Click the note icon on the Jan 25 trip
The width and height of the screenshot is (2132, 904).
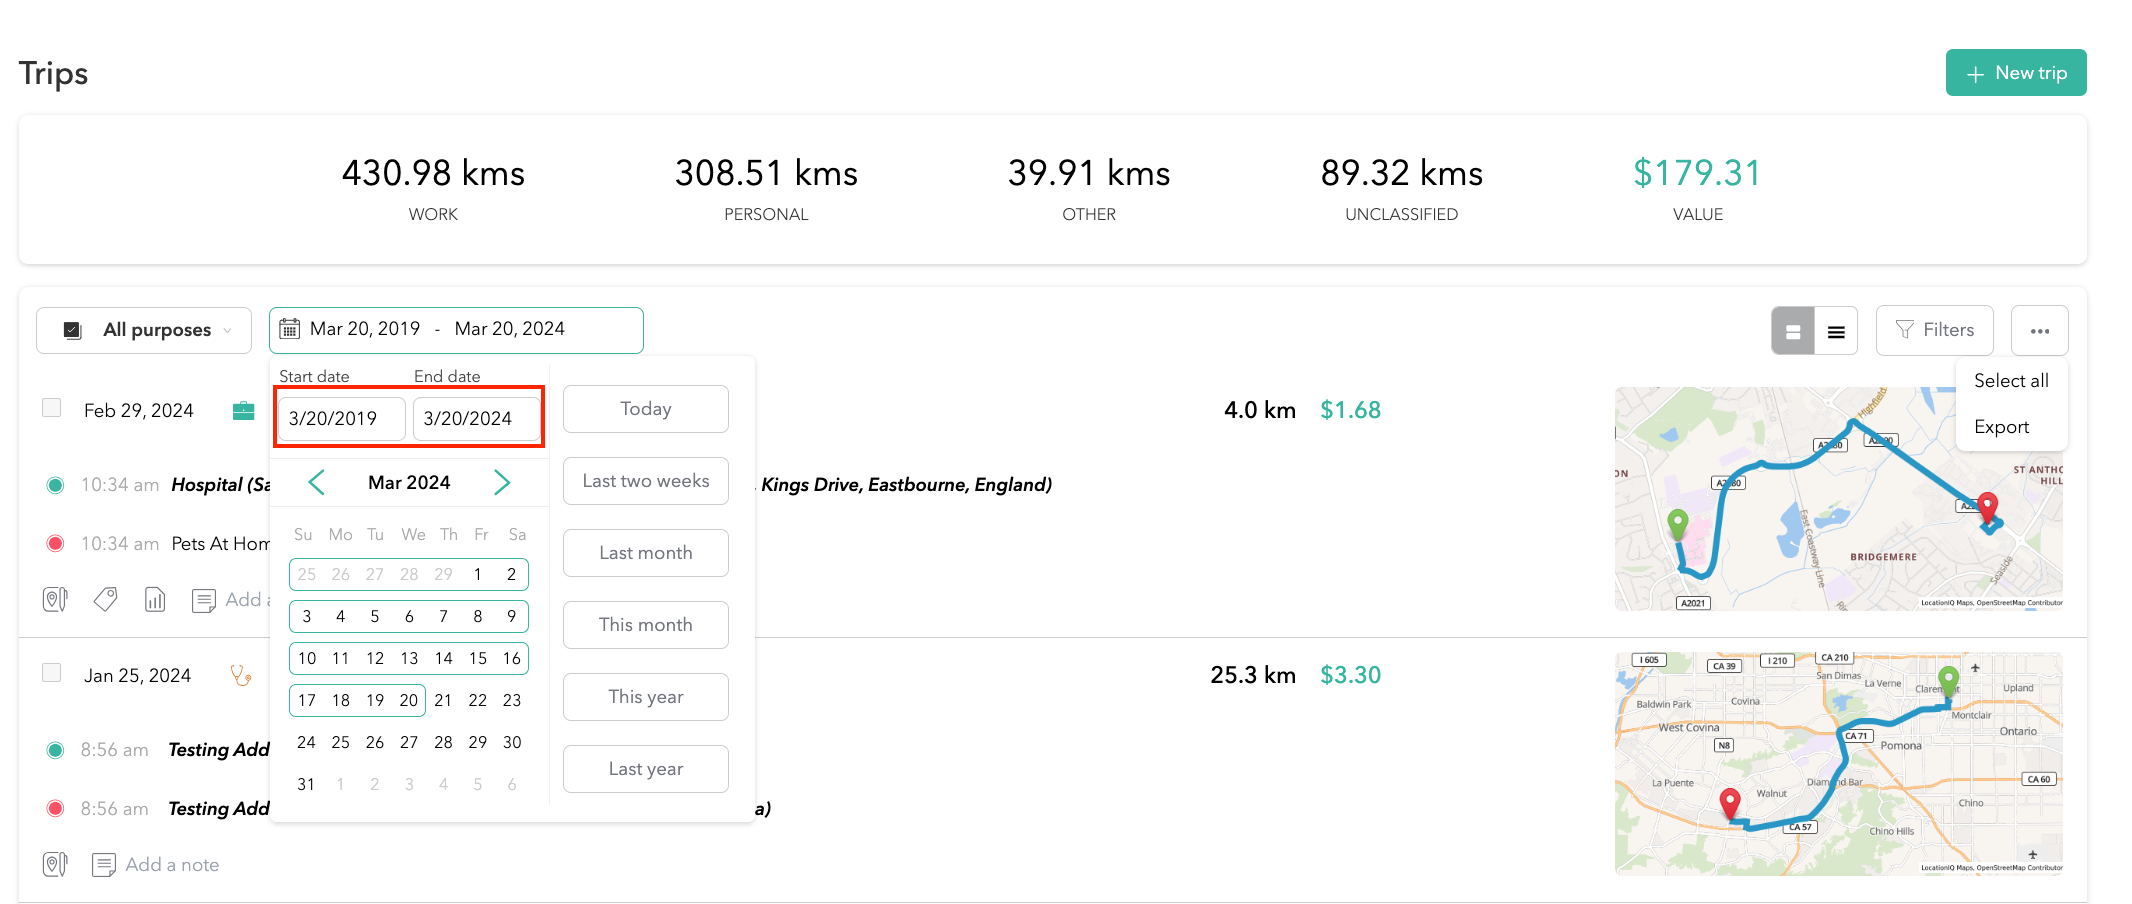[104, 863]
